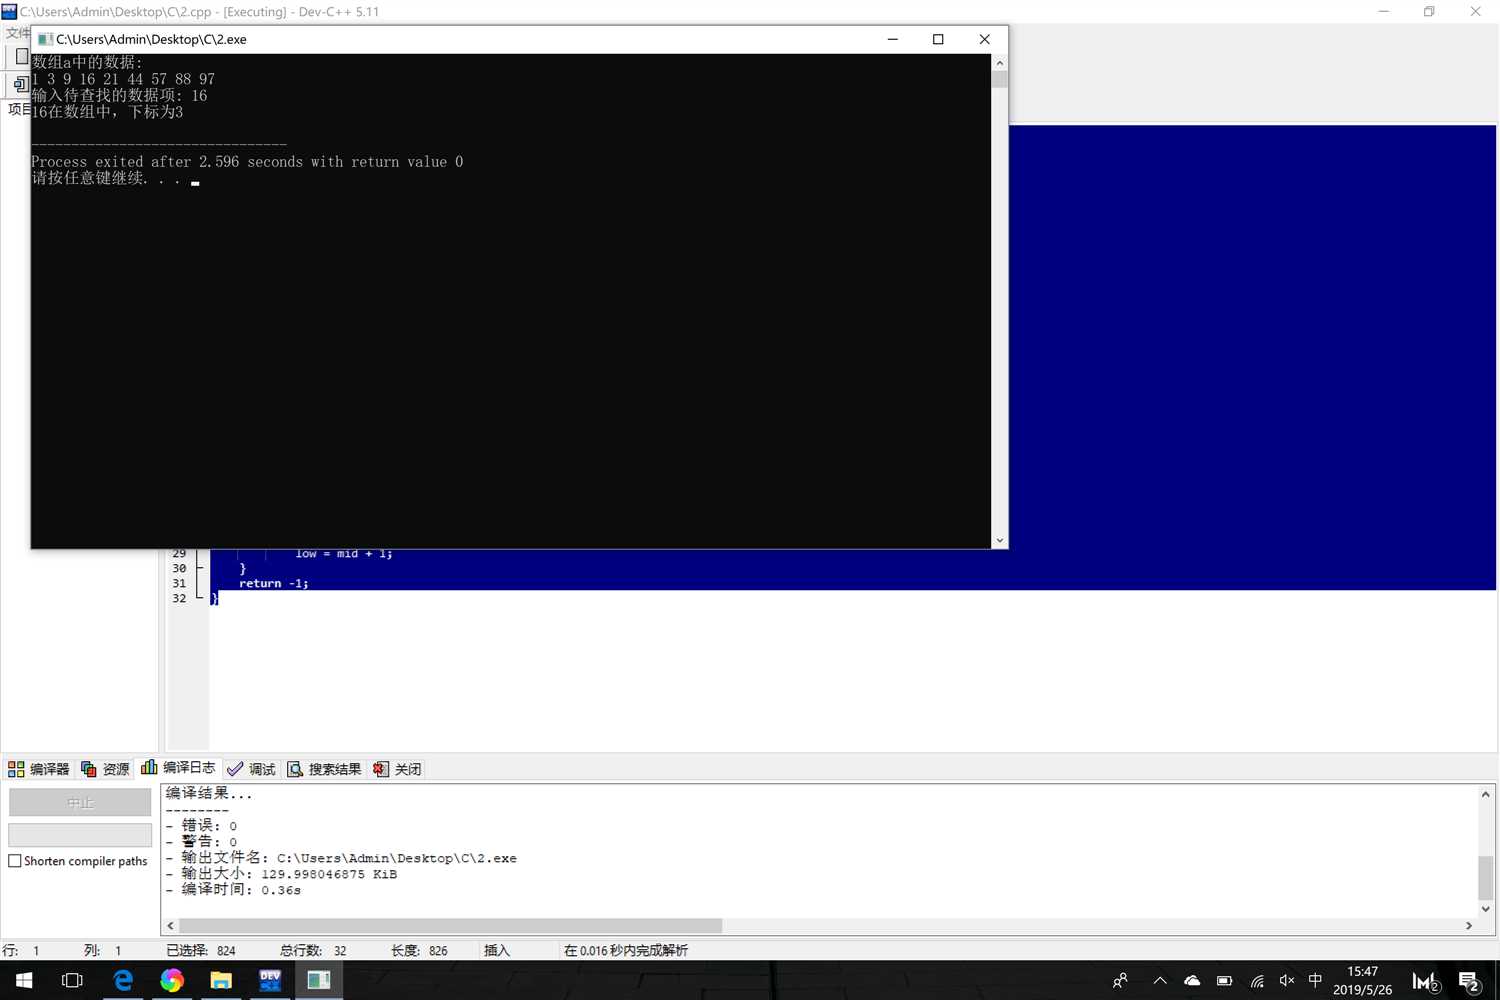Close the 2.exe console window
Screen dimensions: 1500x1000
984,39
